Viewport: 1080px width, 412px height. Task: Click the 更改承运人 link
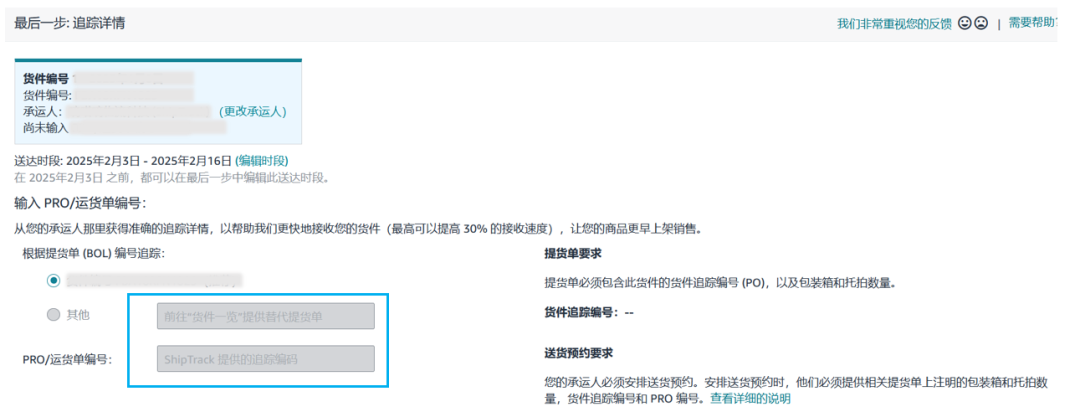(252, 111)
